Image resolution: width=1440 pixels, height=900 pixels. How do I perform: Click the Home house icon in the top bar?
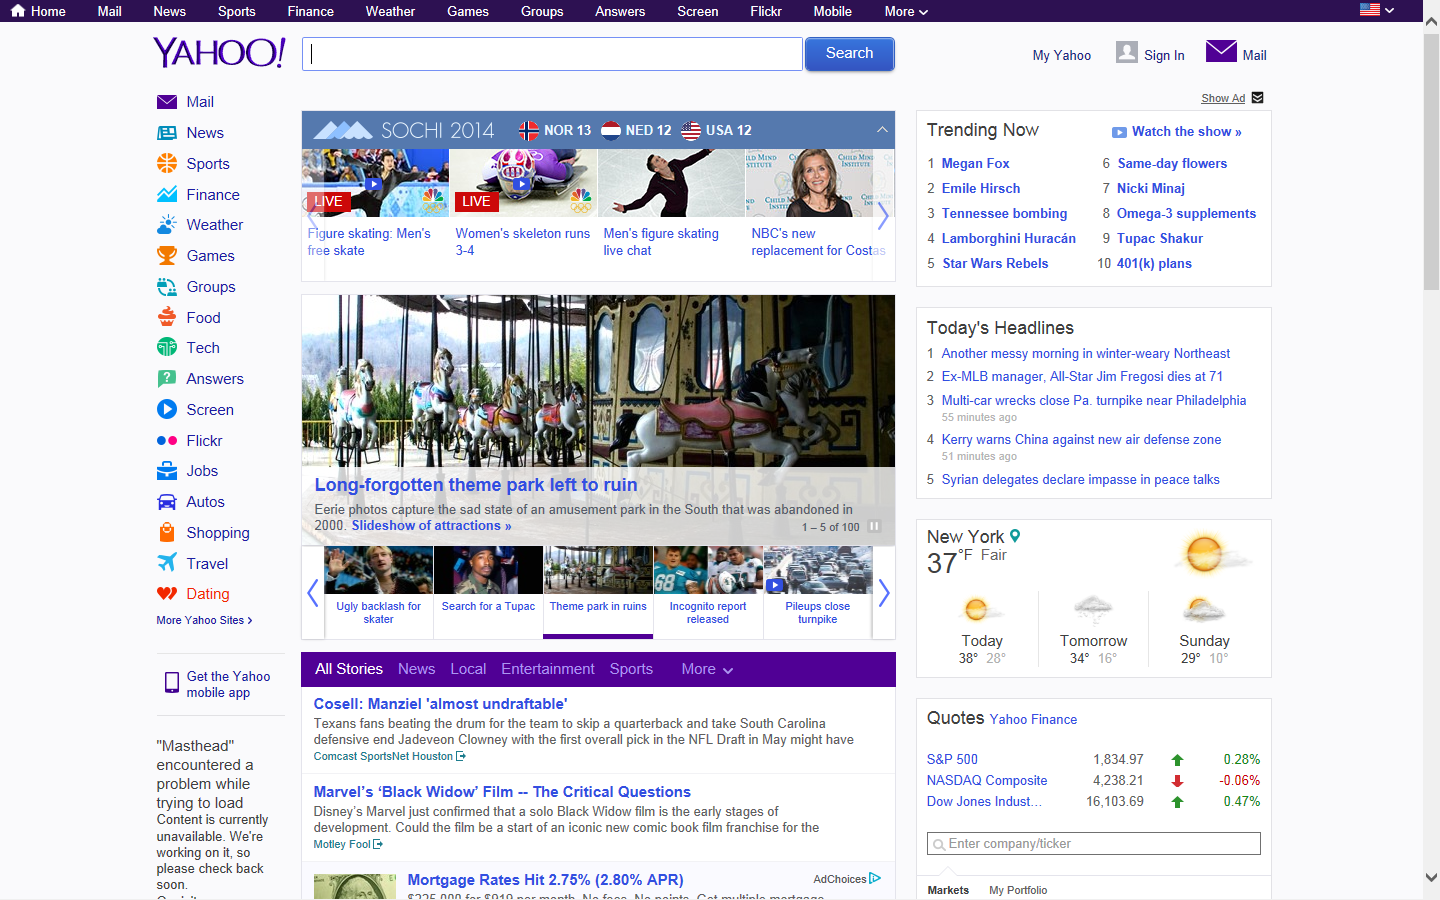[18, 11]
